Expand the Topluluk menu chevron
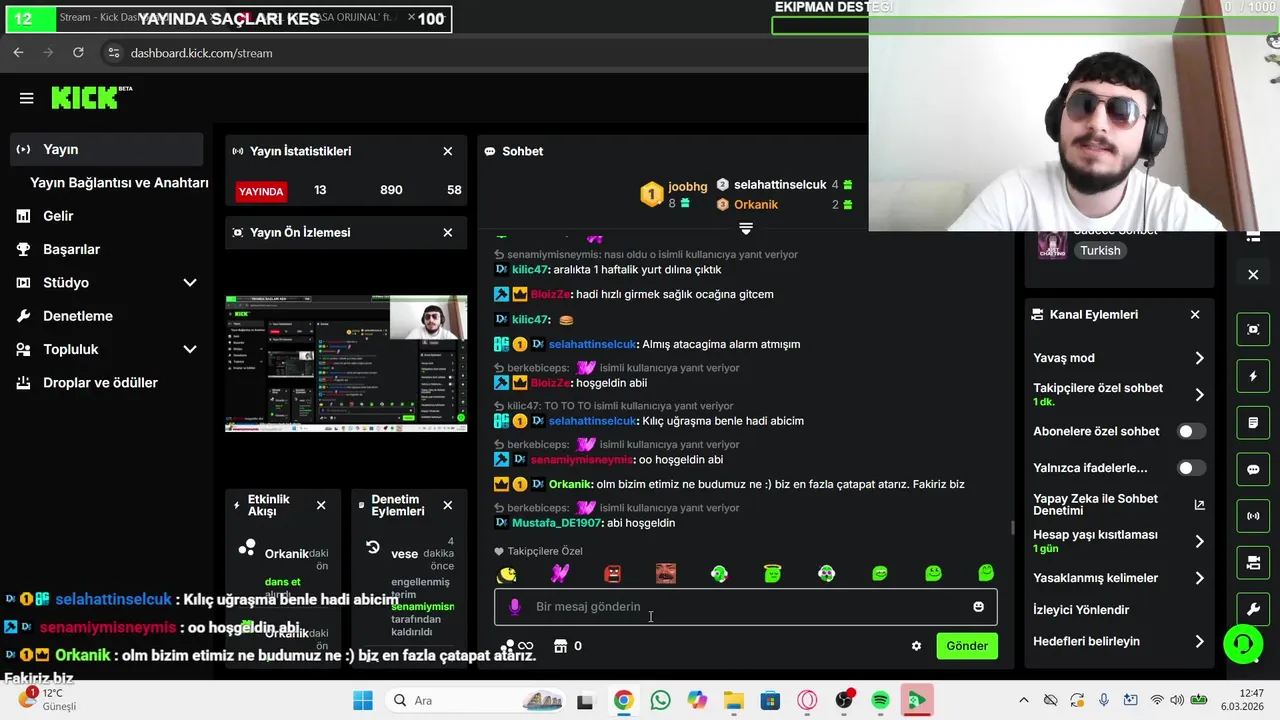The width and height of the screenshot is (1280, 720). (189, 349)
